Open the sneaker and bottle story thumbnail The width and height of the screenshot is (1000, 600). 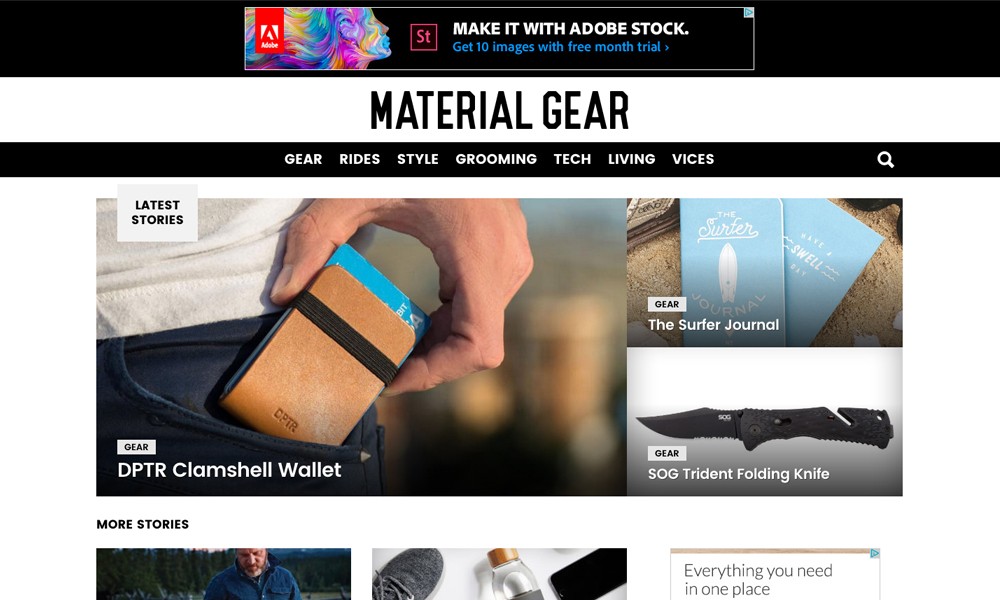[x=499, y=574]
